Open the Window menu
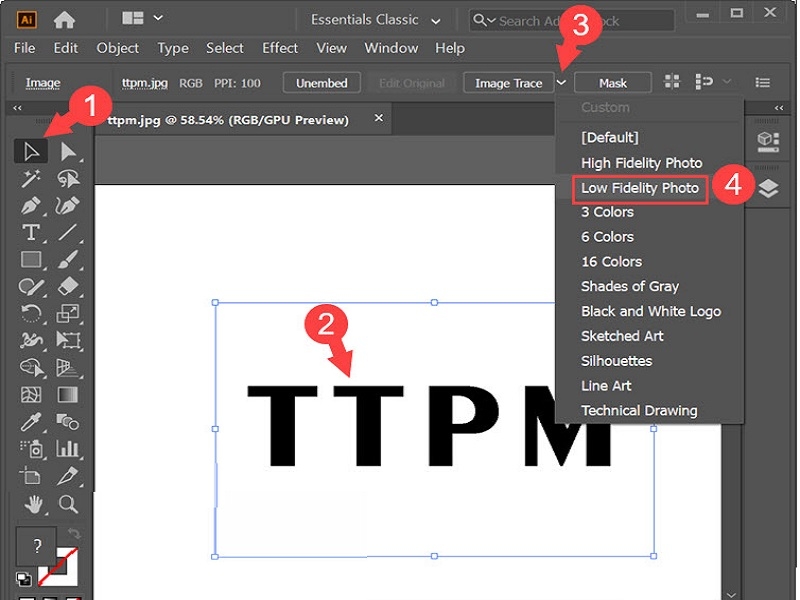800x600 pixels. coord(391,48)
